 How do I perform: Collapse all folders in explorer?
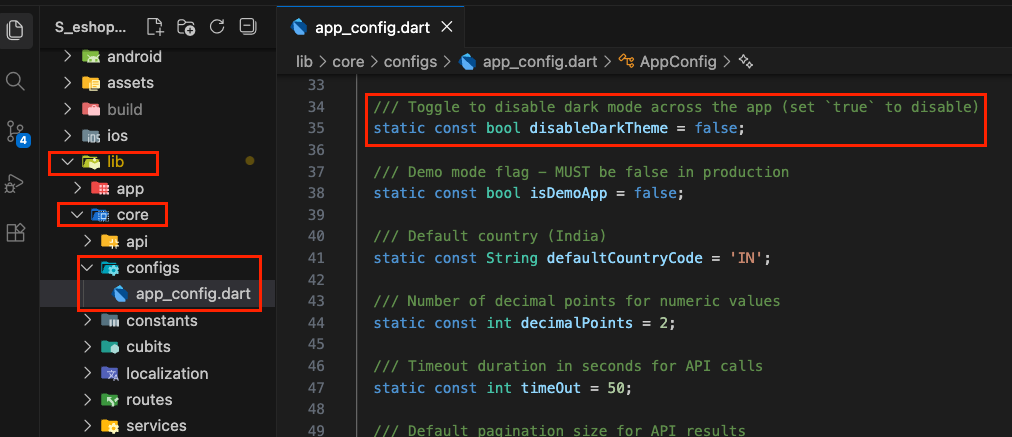(250, 26)
